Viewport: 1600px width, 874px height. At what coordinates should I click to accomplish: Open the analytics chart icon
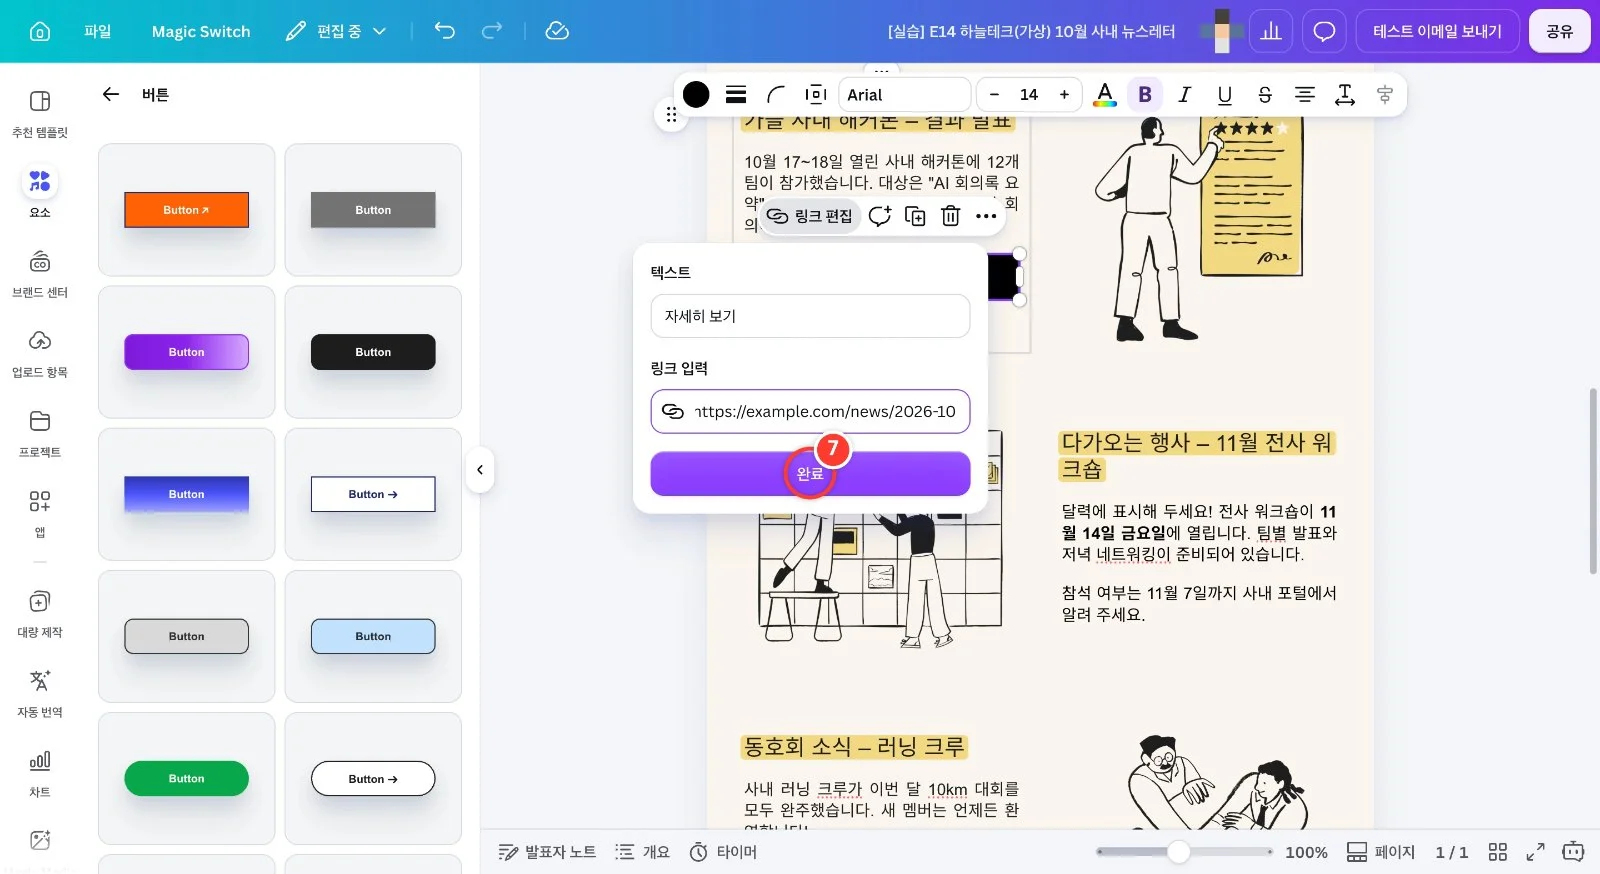tap(1271, 31)
